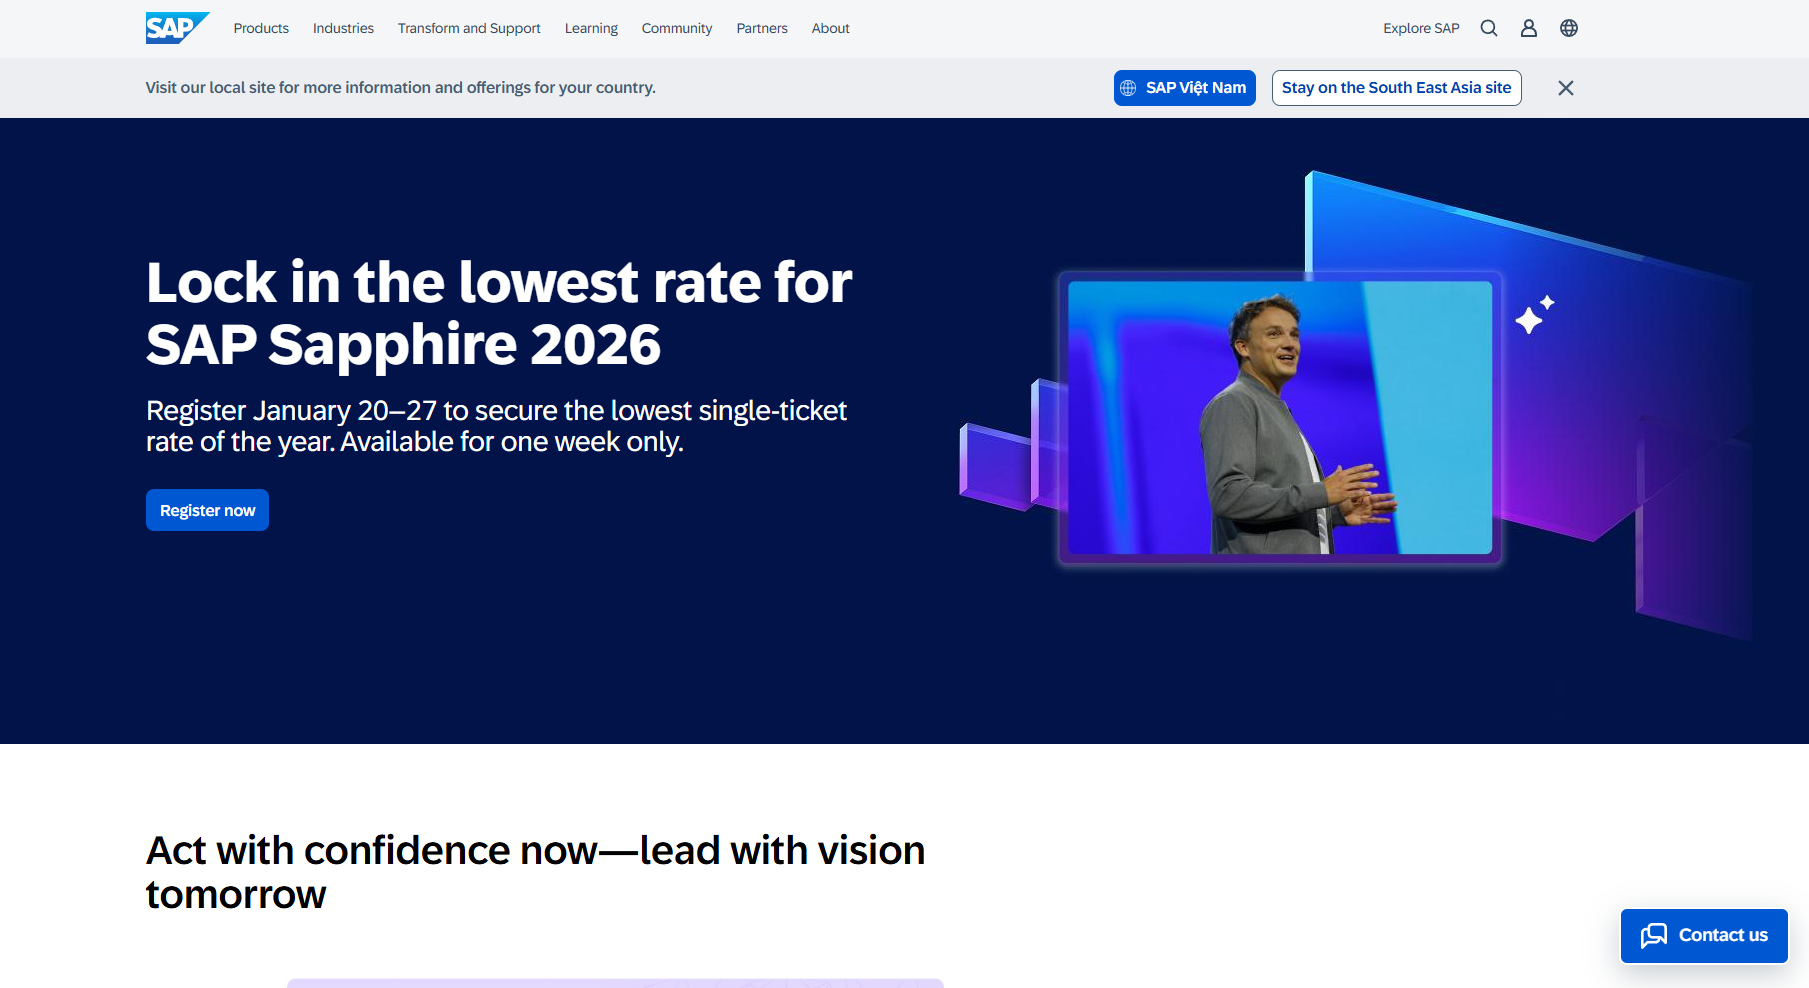Open the Partners menu
Screen dimensions: 1809x988
[x=762, y=28]
